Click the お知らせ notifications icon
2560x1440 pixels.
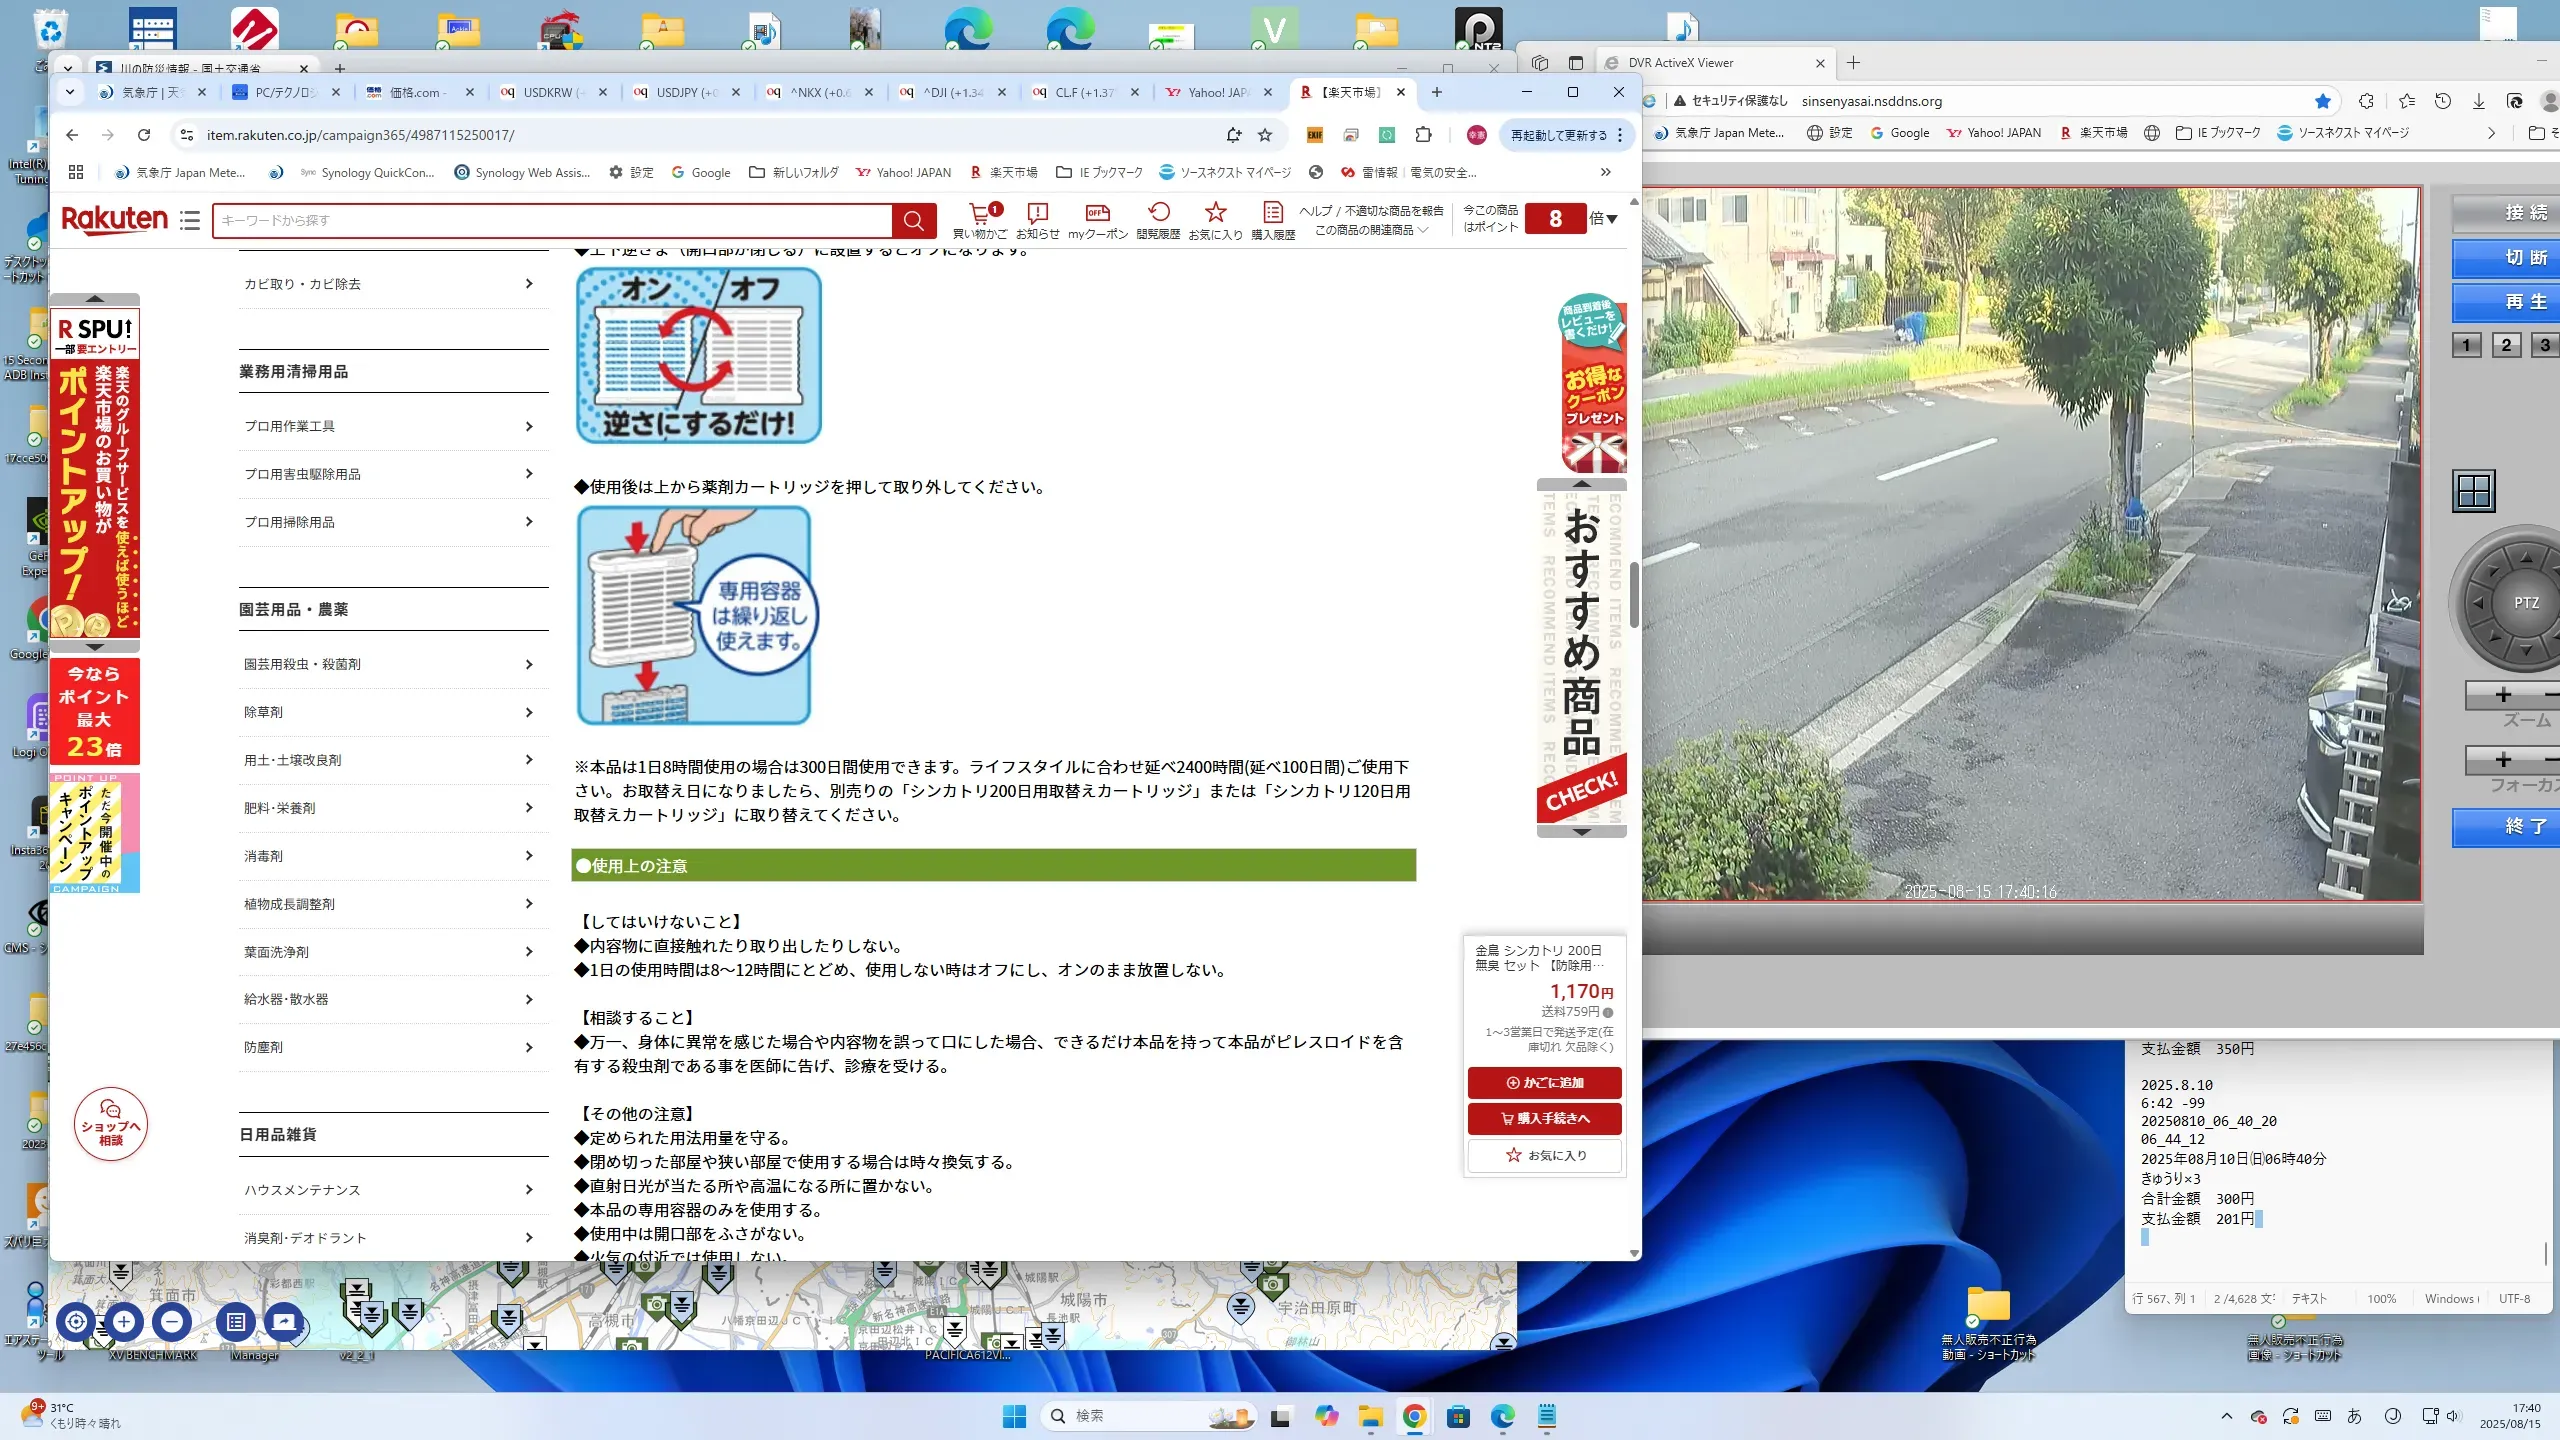click(x=1037, y=214)
